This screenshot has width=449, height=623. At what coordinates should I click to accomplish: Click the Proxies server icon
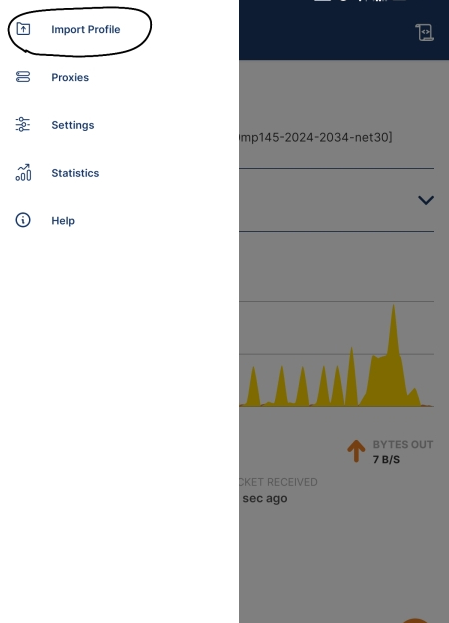pos(23,77)
